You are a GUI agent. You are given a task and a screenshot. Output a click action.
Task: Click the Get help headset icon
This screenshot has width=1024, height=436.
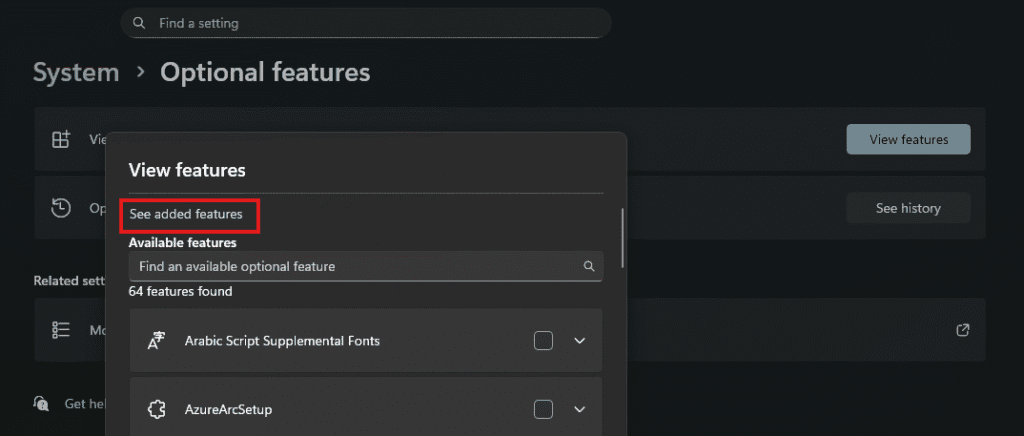point(41,403)
